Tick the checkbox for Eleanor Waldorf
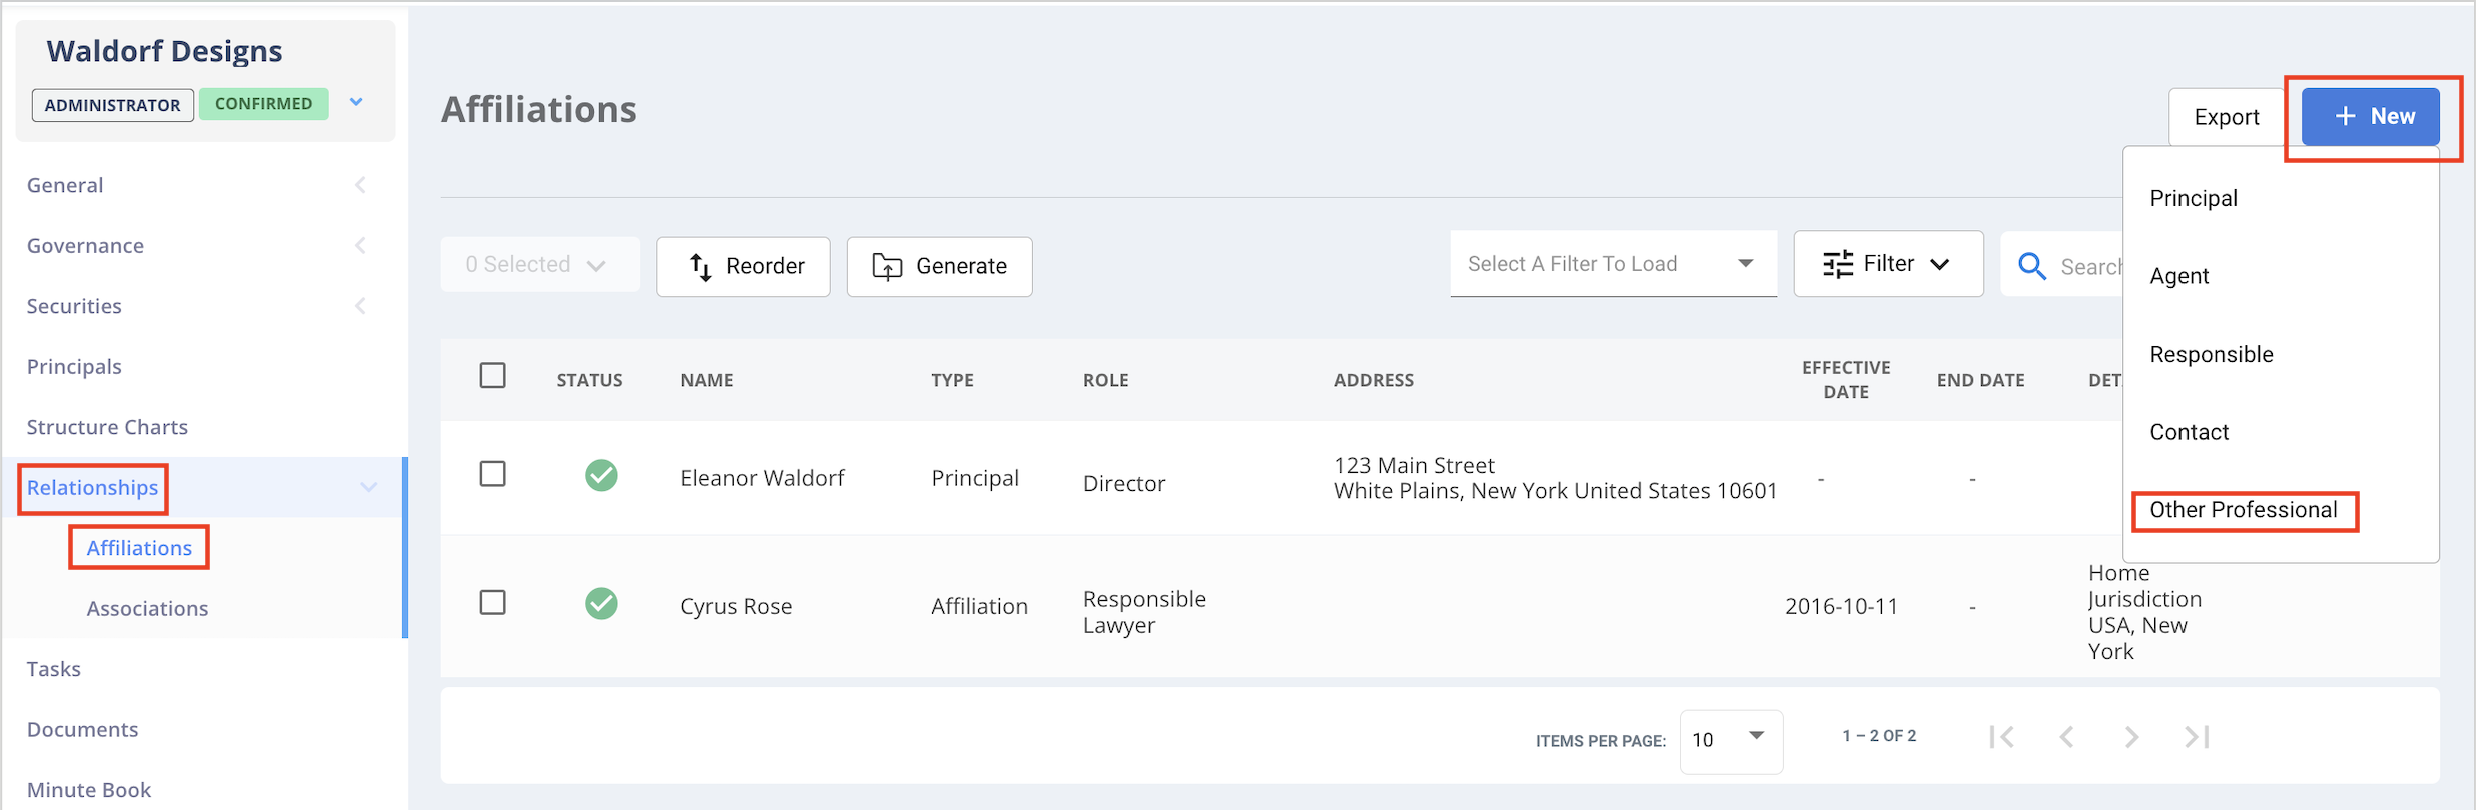This screenshot has height=810, width=2476. coord(492,474)
